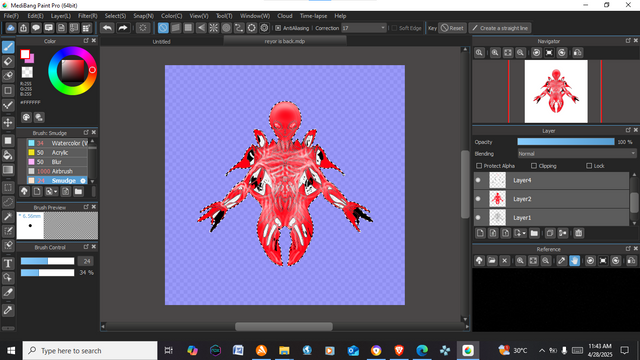Viewport: 640px width, 360px height.
Task: Select the Eraser tool
Action: pos(8,62)
